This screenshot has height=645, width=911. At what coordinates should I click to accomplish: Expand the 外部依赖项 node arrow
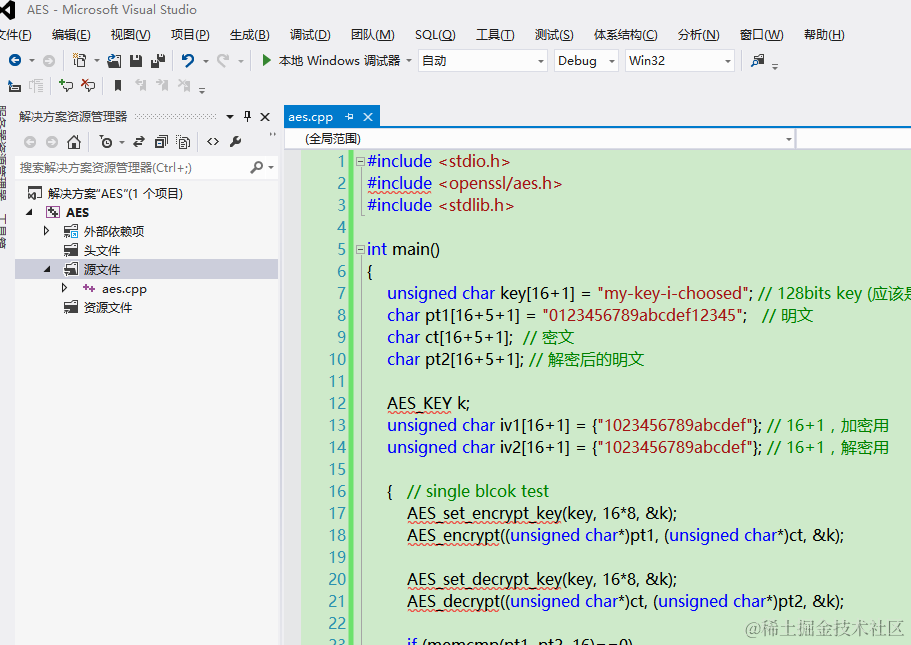[46, 231]
